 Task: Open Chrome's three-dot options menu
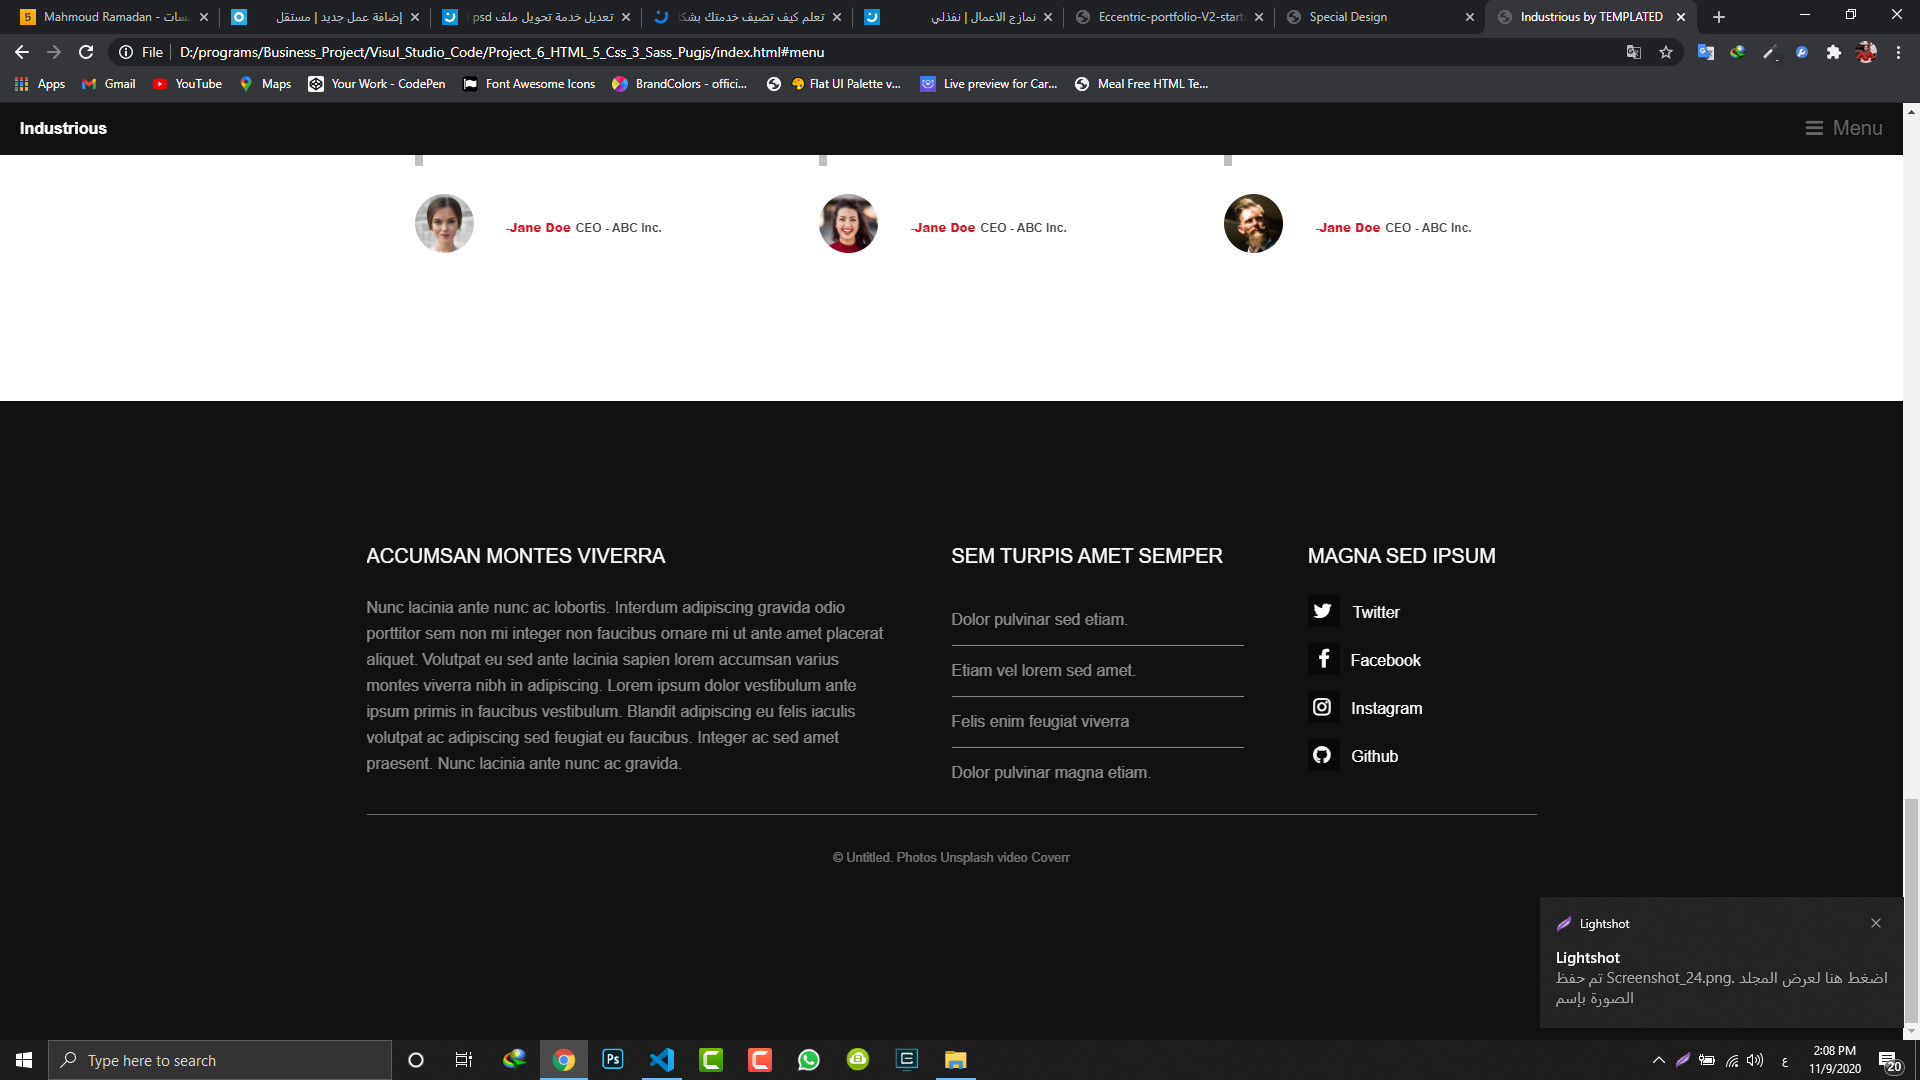1898,52
